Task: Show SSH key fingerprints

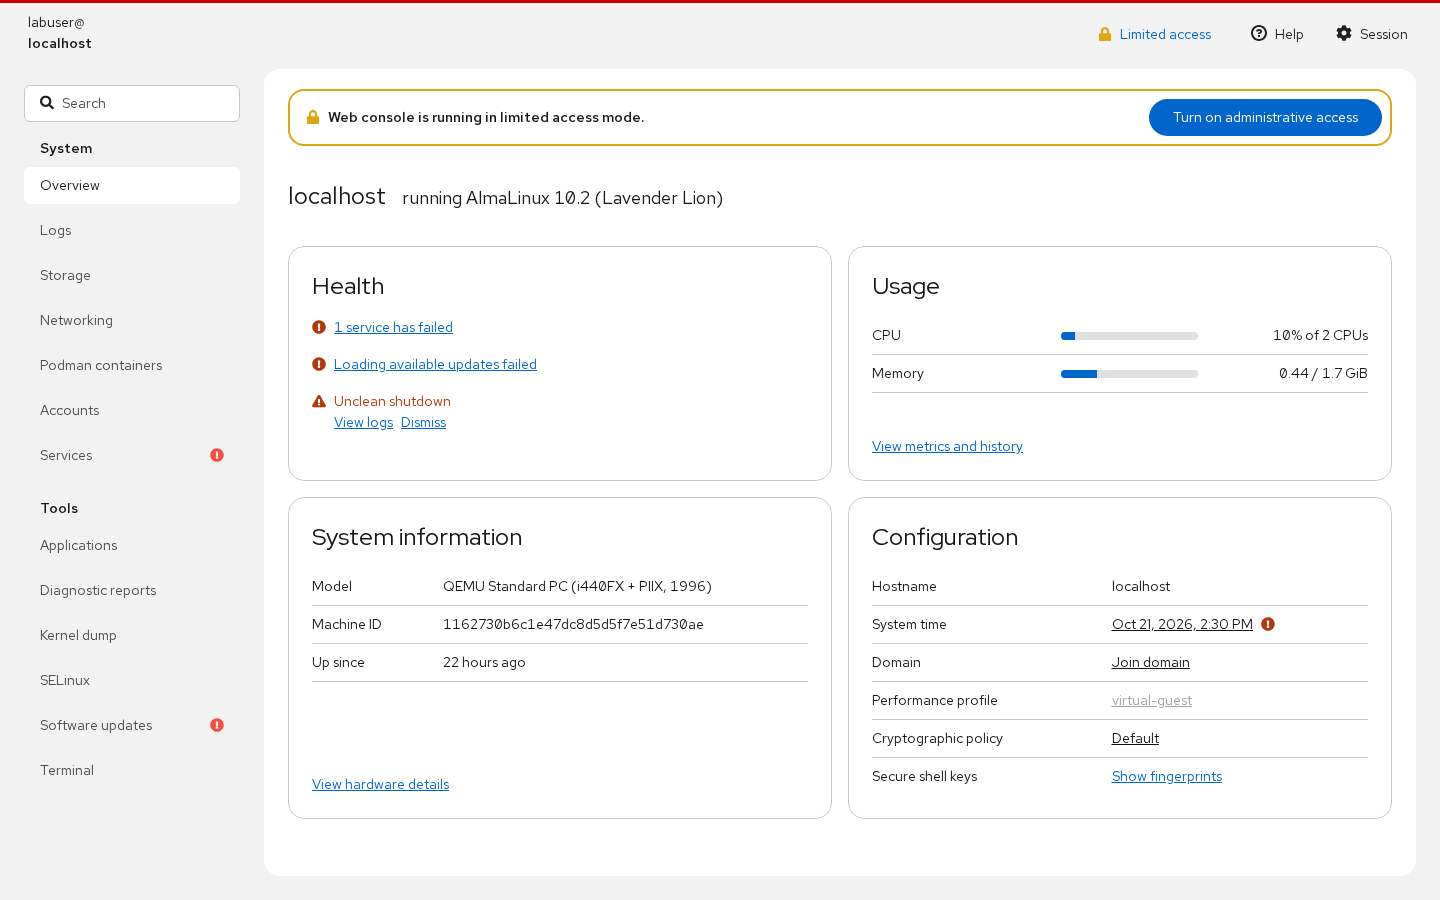Action: 1167,776
